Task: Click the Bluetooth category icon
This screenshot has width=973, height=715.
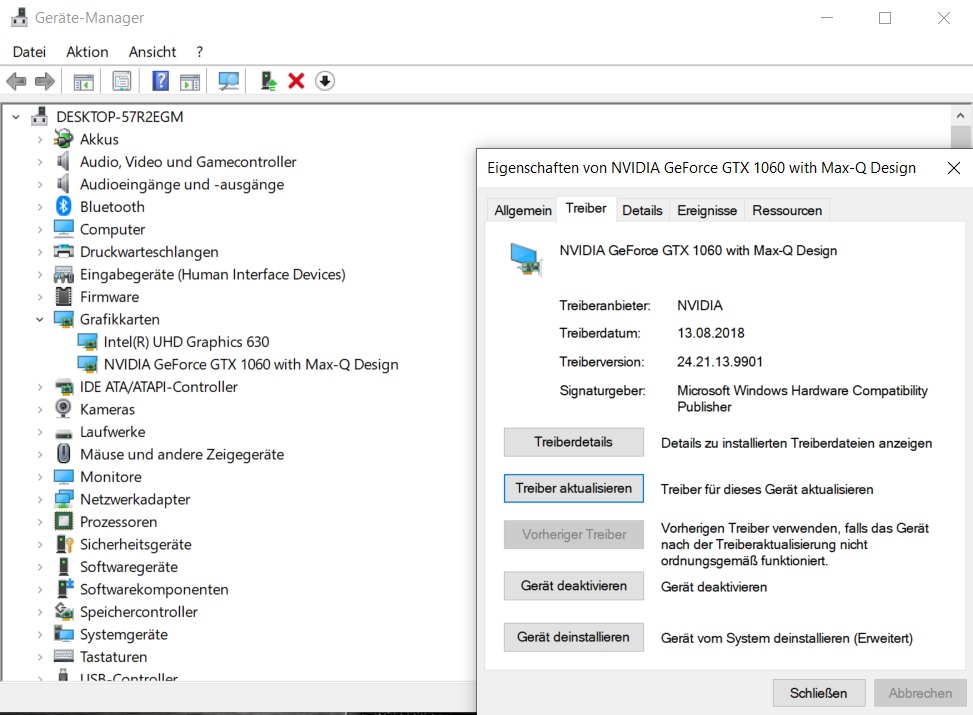Action: click(x=63, y=206)
